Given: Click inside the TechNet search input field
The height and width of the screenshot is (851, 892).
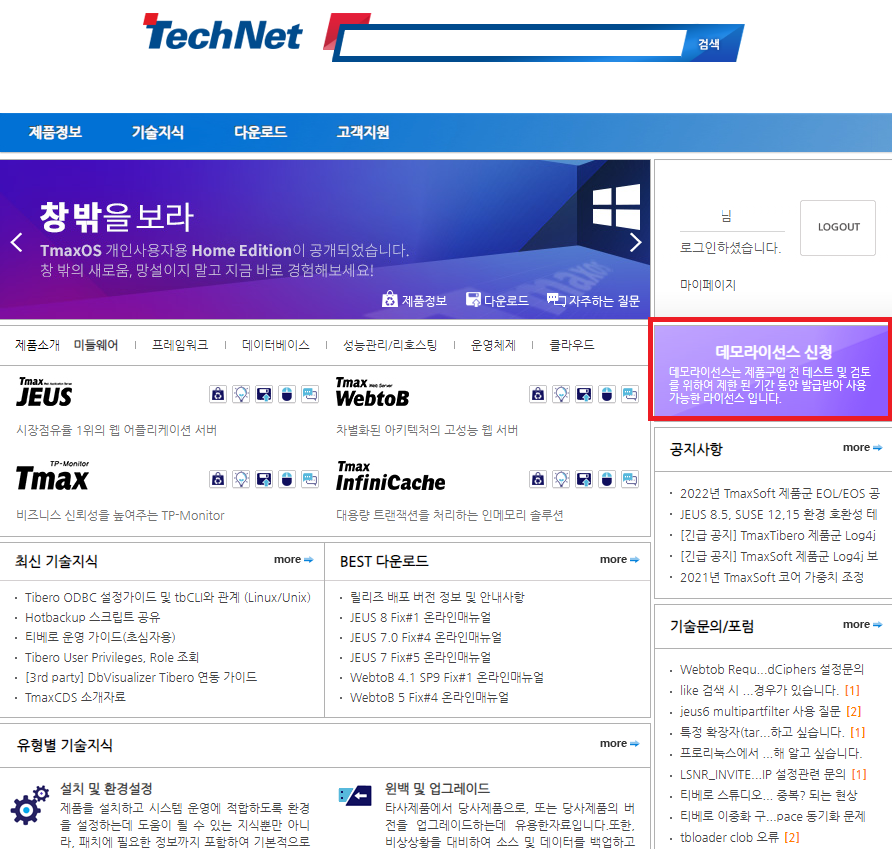Looking at the screenshot, I should coord(511,43).
